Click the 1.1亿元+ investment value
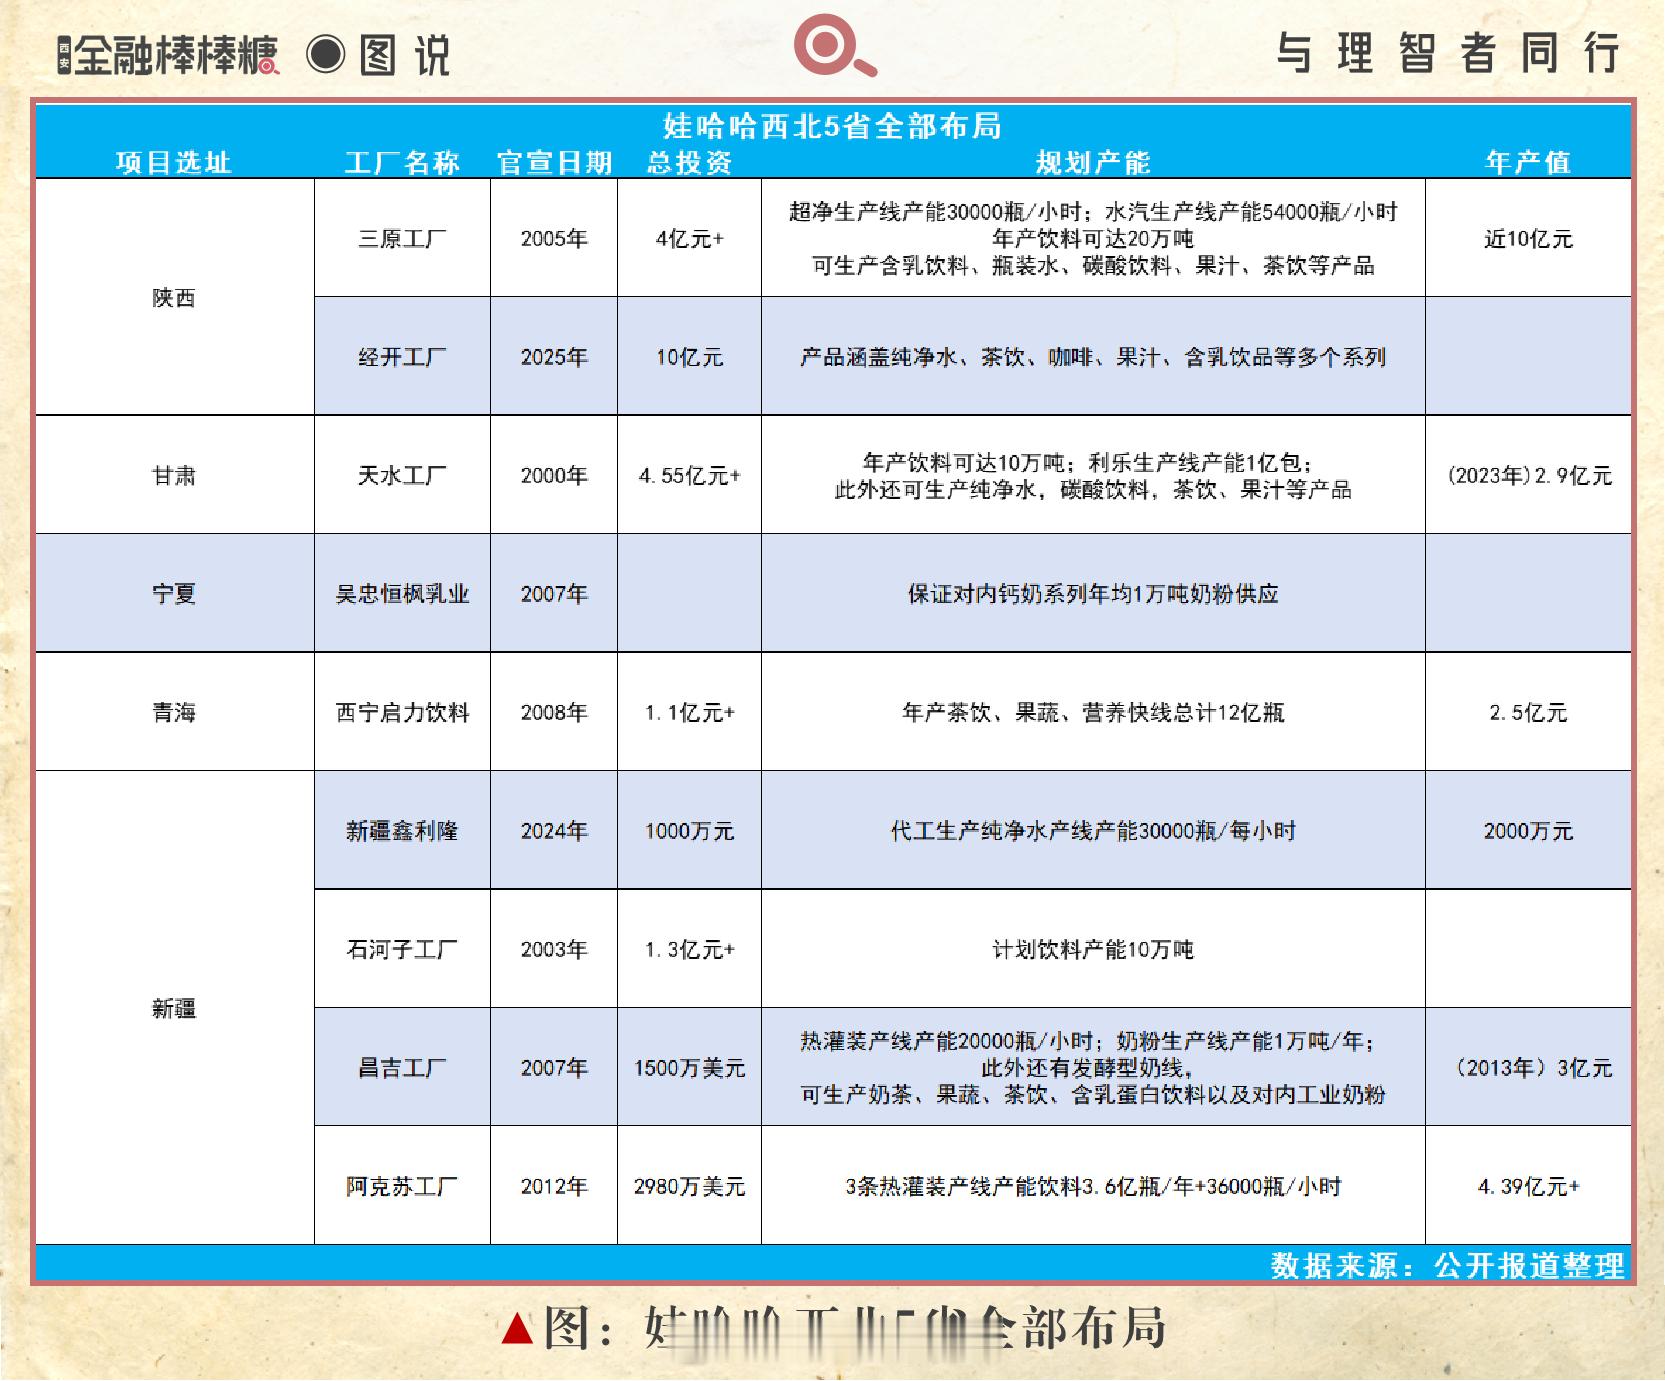The image size is (1665, 1381). 689,713
